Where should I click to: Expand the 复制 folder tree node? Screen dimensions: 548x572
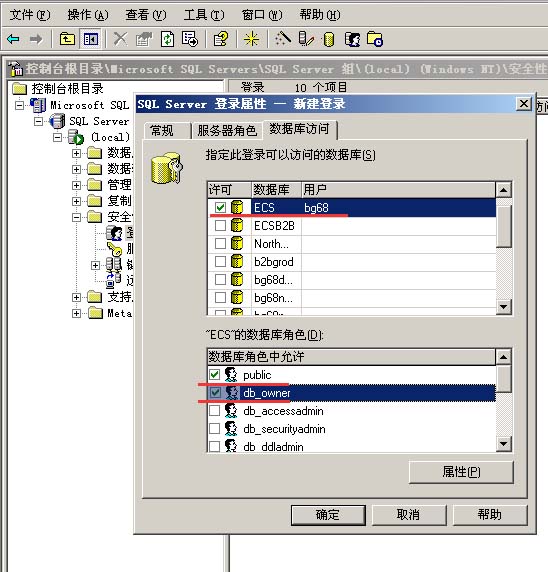[x=76, y=201]
